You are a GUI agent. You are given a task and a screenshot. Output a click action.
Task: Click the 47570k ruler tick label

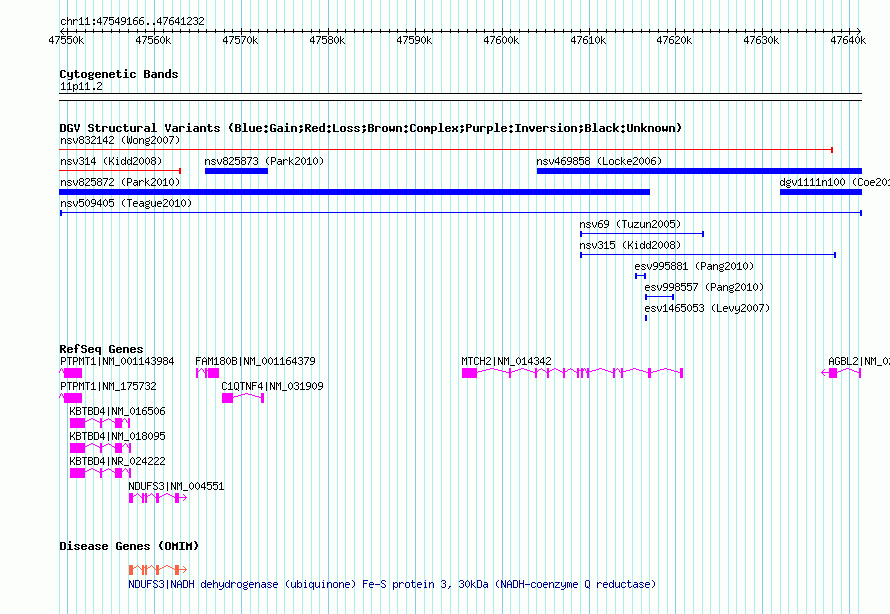(240, 40)
